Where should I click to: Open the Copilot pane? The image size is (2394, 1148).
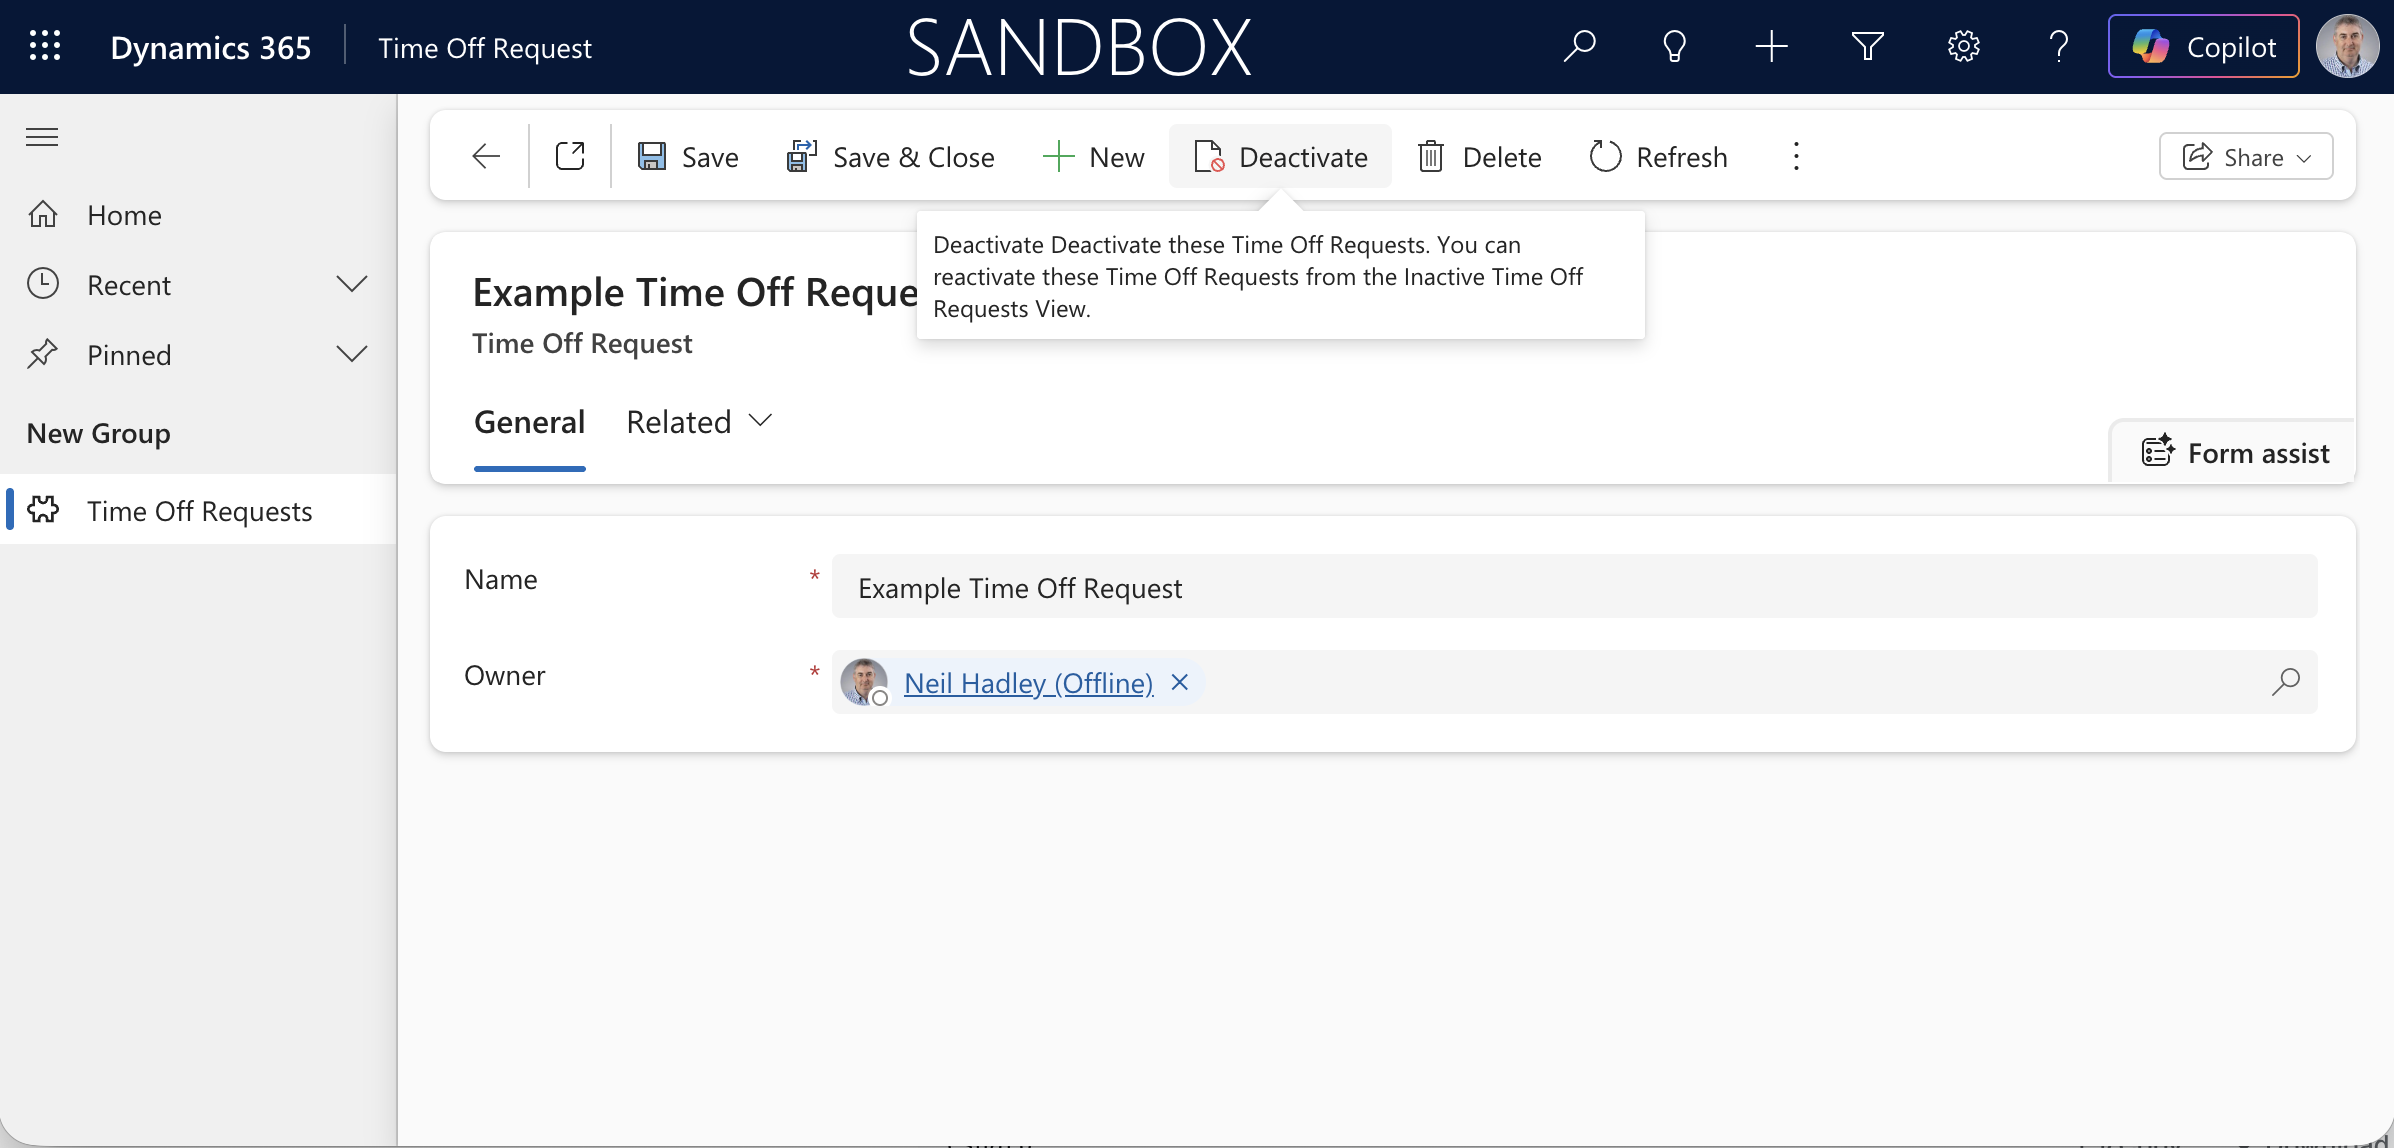[x=2203, y=46]
